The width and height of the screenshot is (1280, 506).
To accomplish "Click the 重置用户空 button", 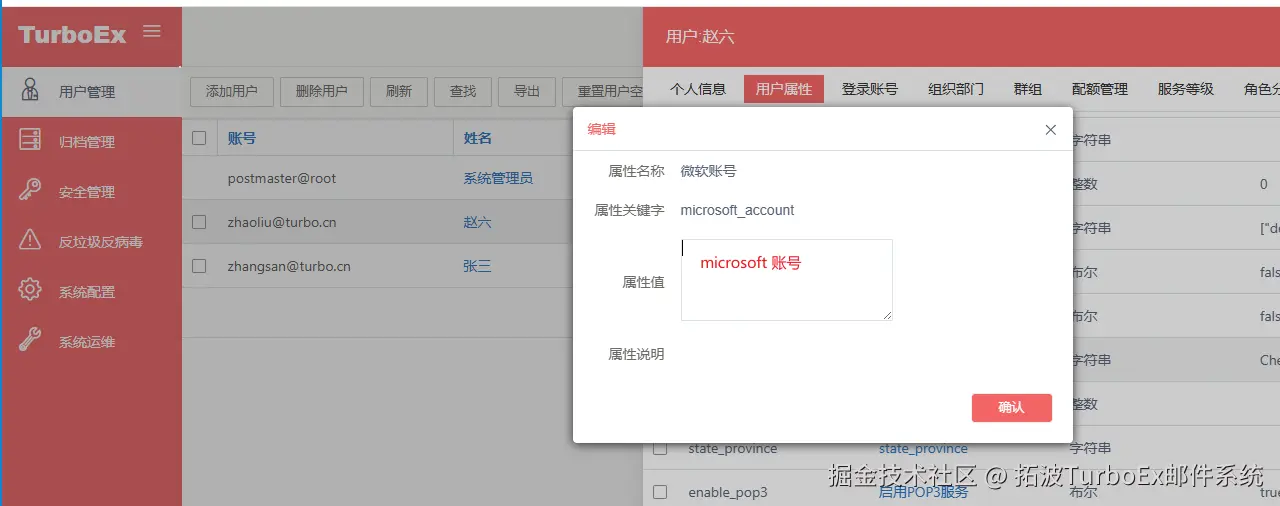I will tap(603, 91).
